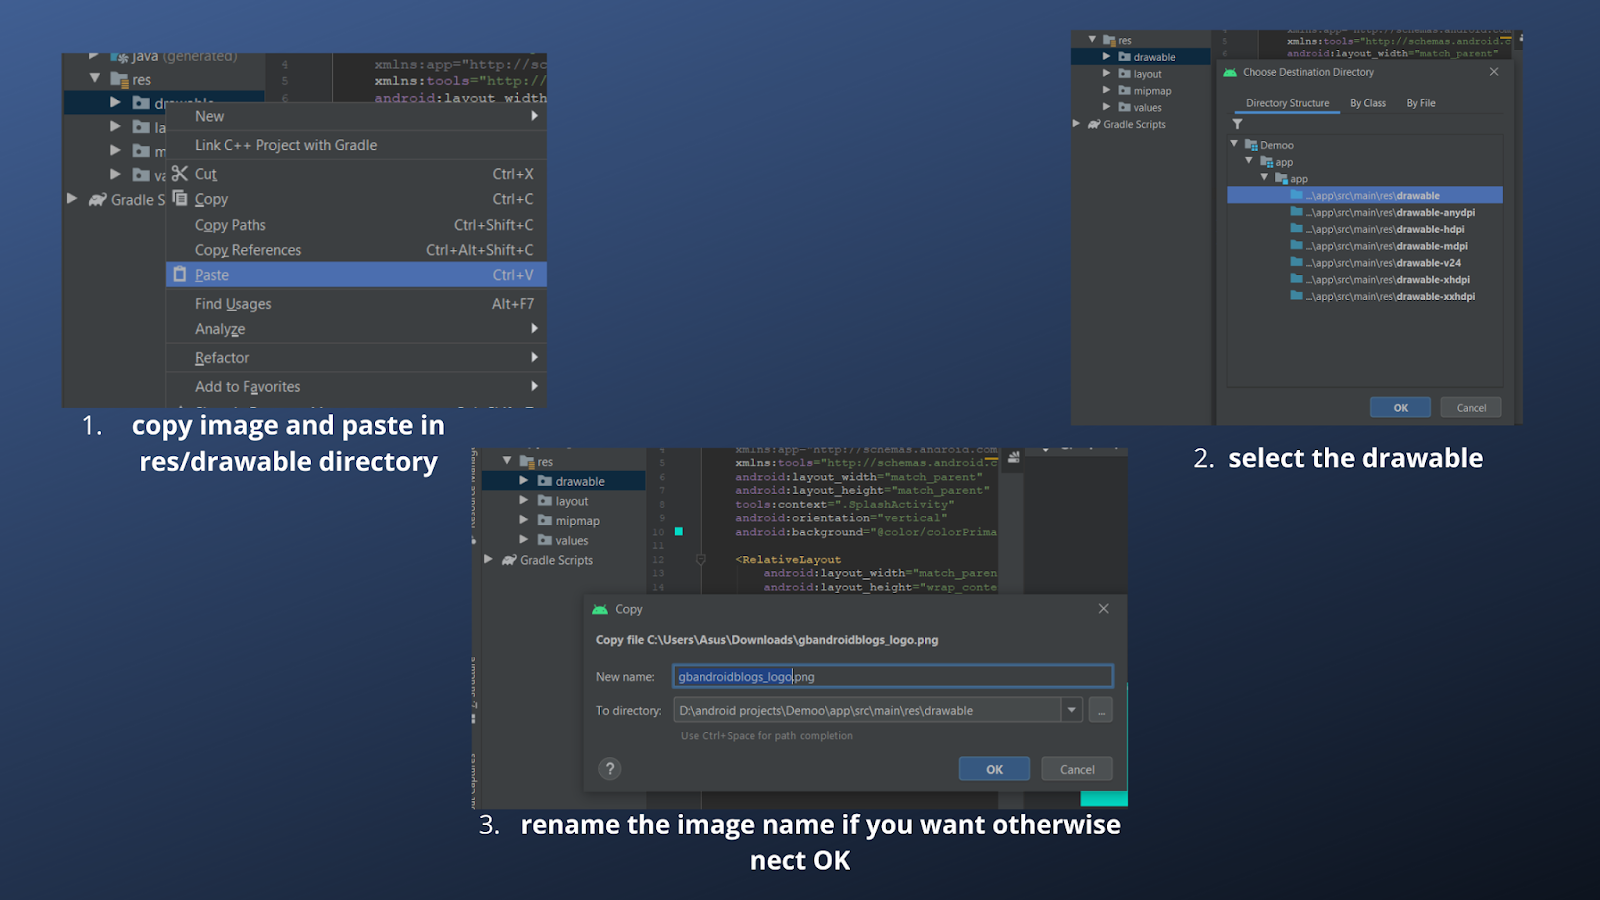1600x900 pixels.
Task: Click the help question mark in Copy dialog
Action: click(610, 768)
